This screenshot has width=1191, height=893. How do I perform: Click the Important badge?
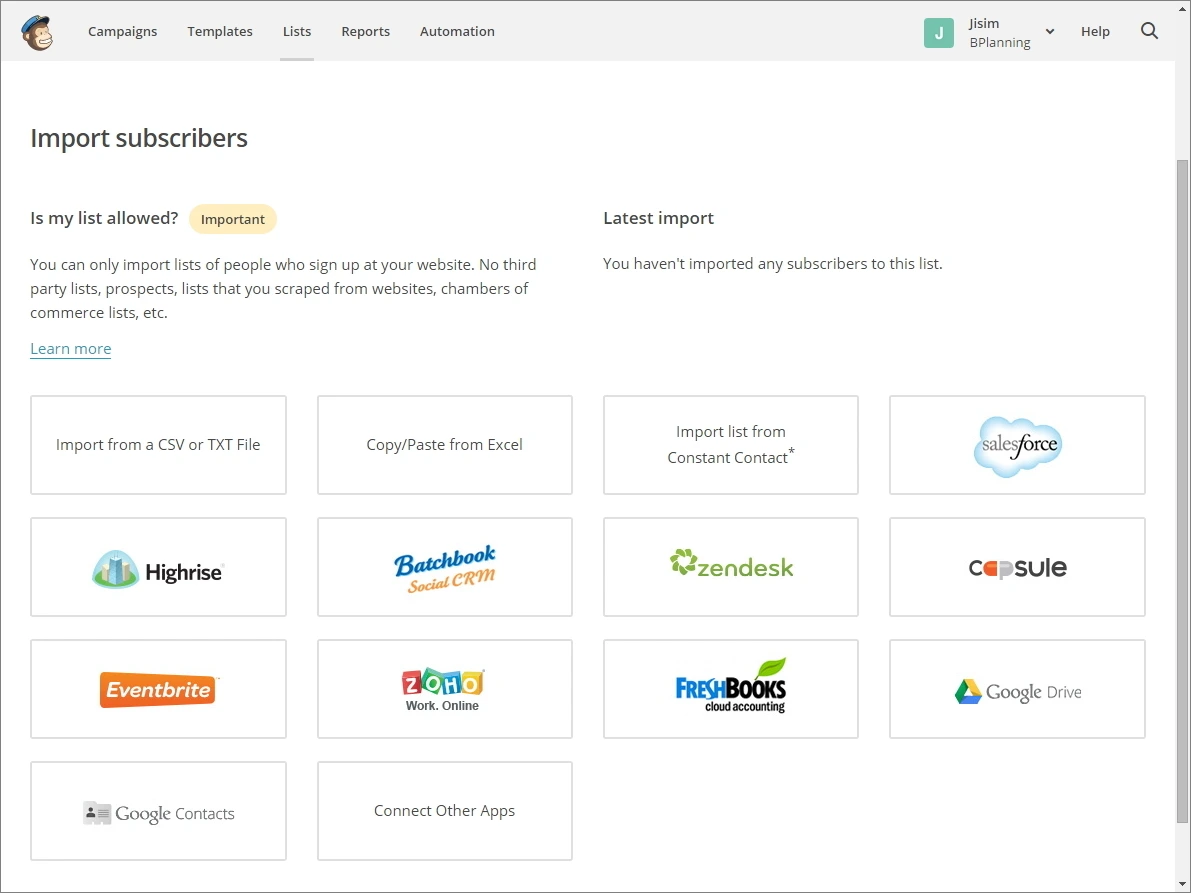pos(232,219)
